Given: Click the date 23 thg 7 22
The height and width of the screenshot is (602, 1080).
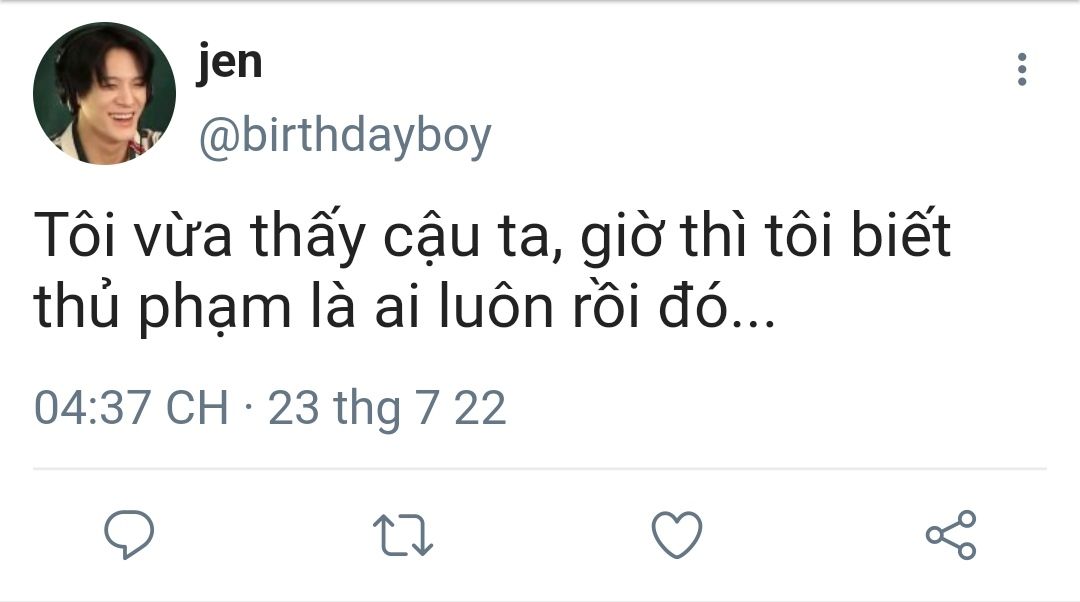Looking at the screenshot, I should [x=387, y=408].
